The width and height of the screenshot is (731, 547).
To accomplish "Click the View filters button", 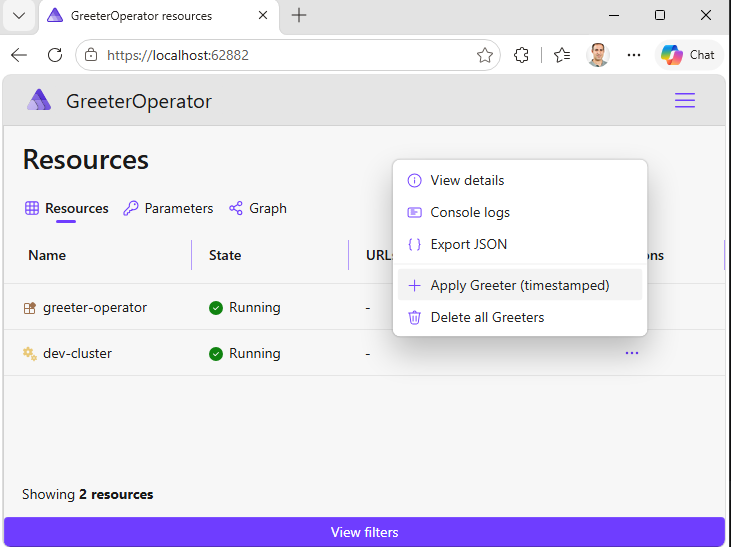I will coord(365,532).
